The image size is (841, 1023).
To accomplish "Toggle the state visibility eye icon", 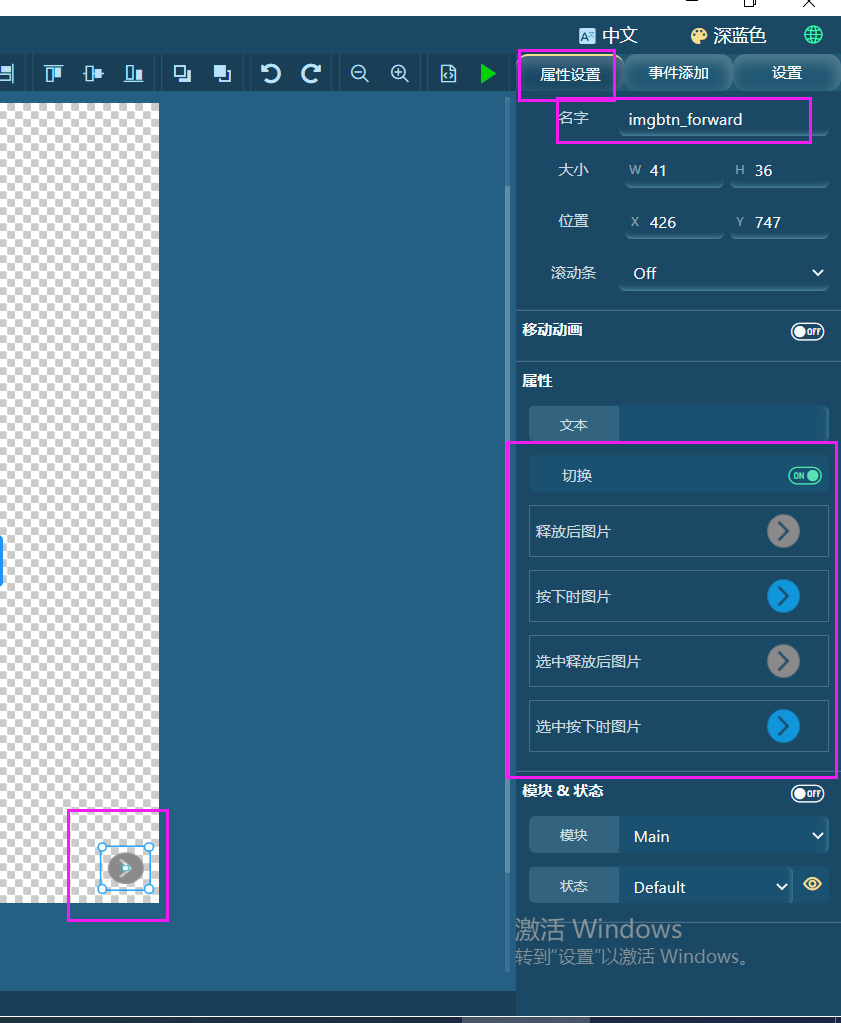I will [x=812, y=884].
